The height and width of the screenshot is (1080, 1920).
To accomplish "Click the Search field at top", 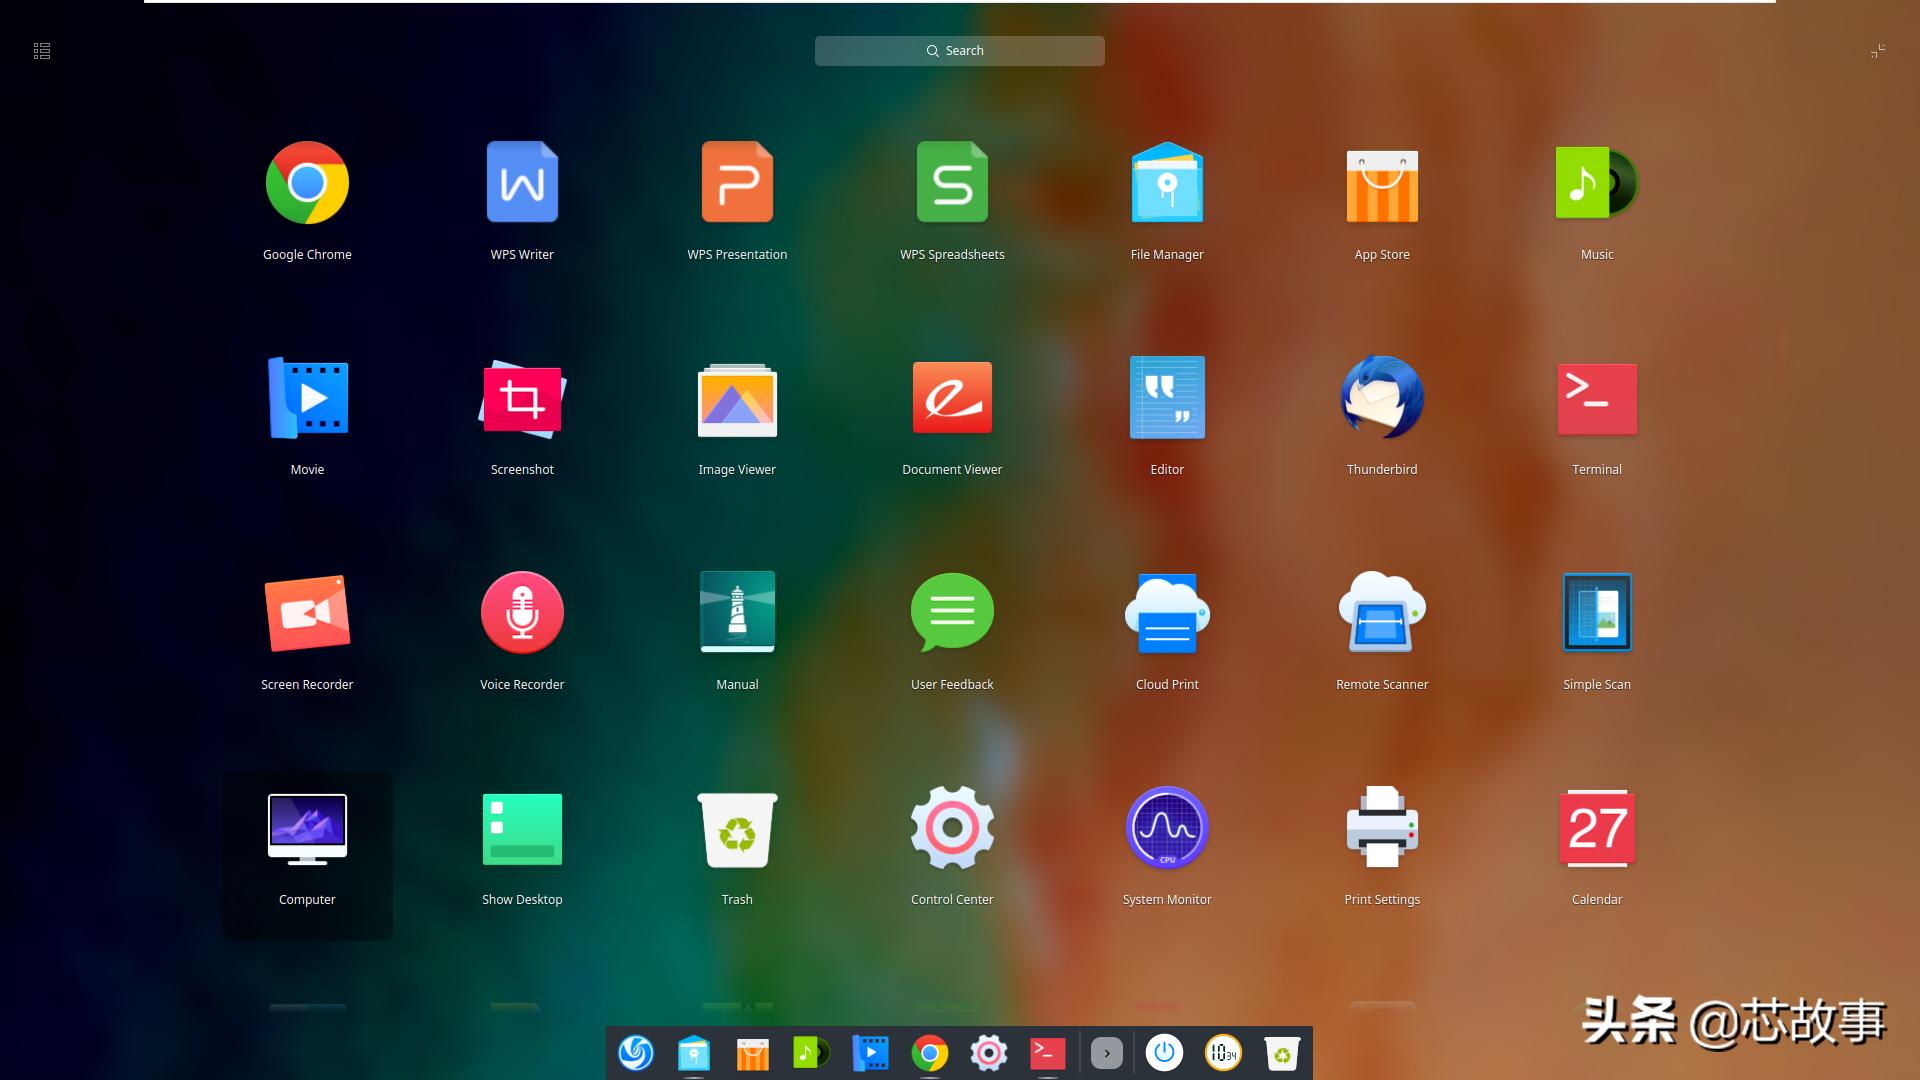I will pos(959,51).
